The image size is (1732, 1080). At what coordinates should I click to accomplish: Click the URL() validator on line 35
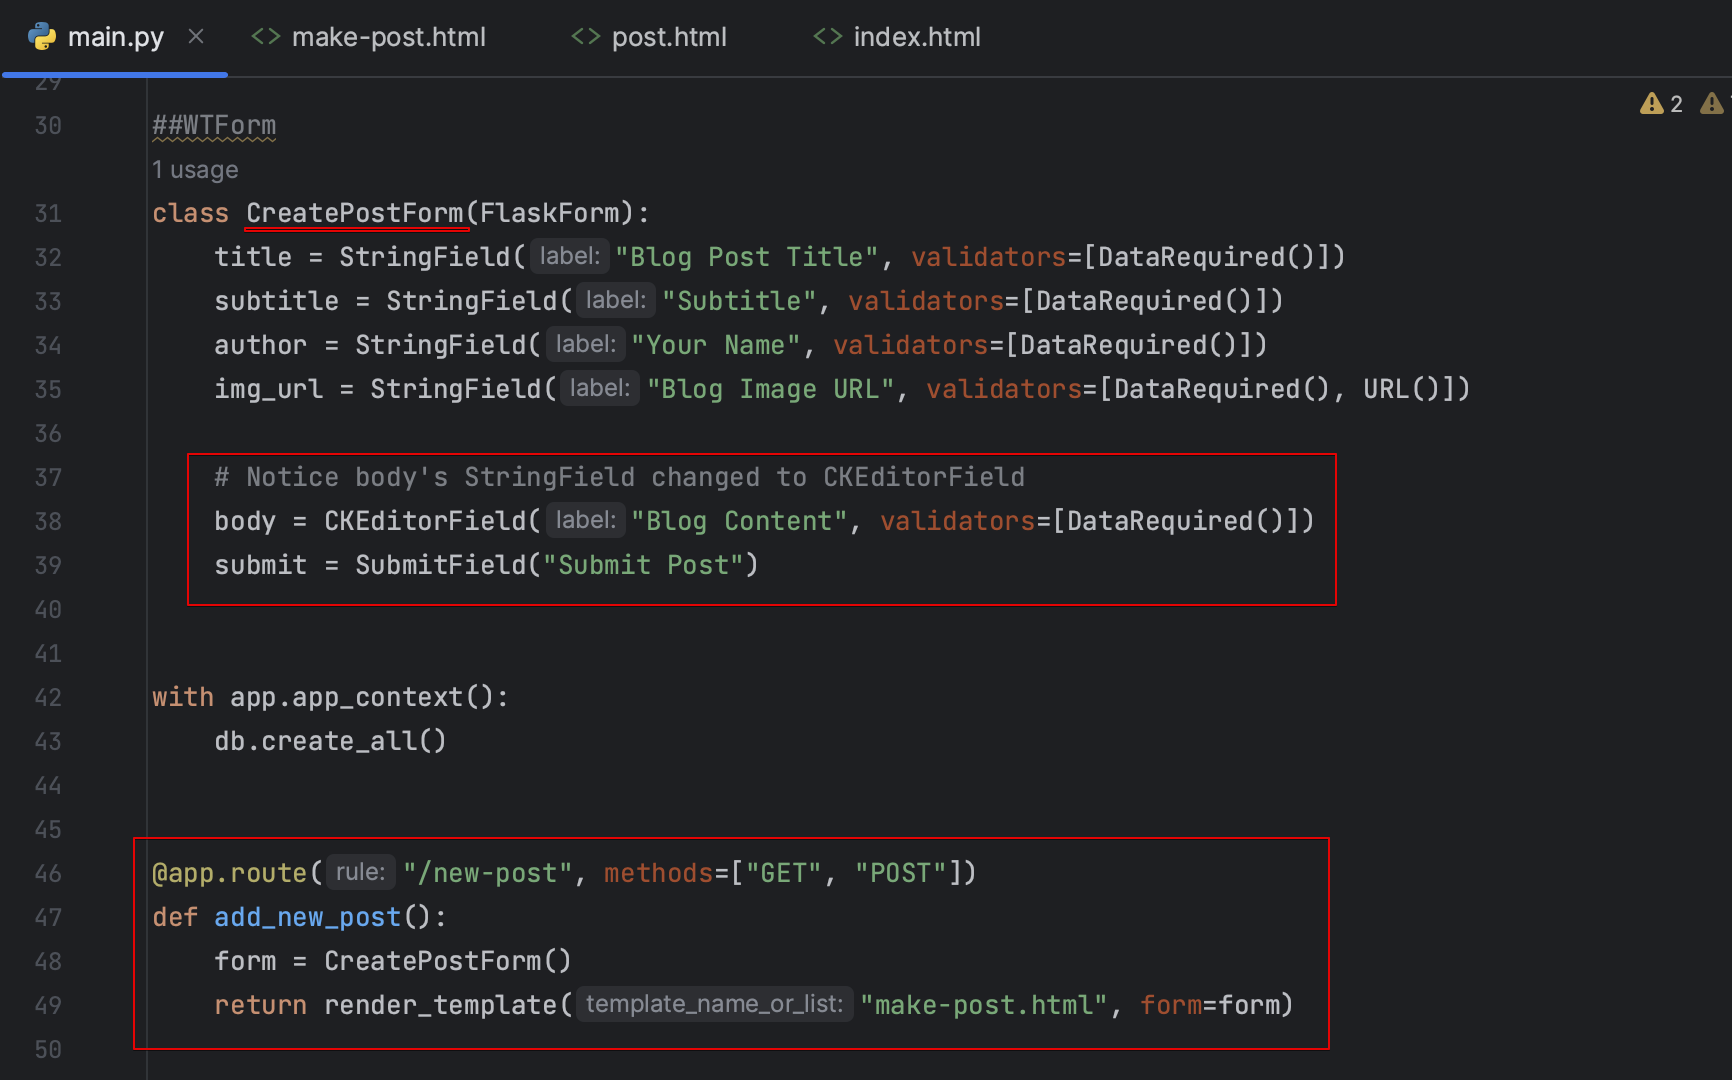(x=1401, y=389)
